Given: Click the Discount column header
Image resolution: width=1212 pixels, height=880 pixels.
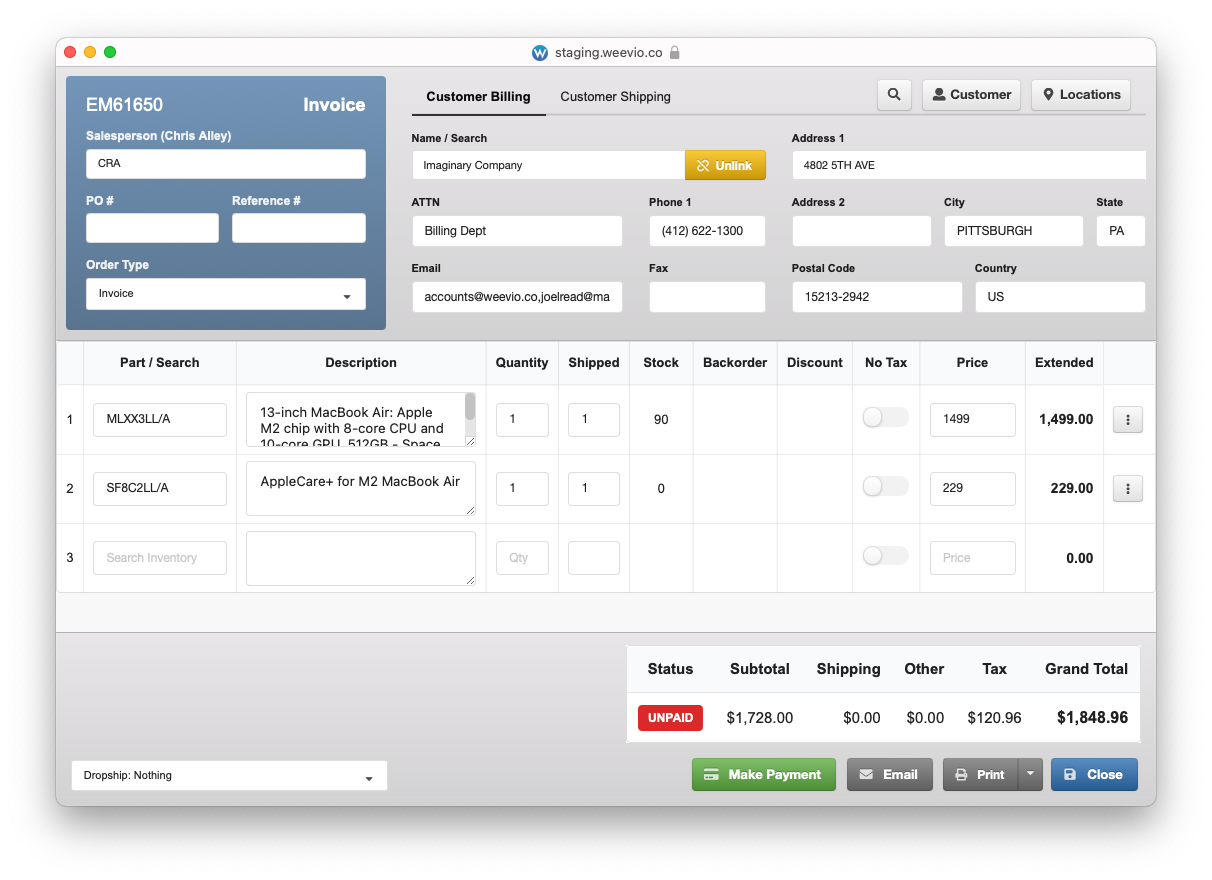Looking at the screenshot, I should pyautogui.click(x=815, y=363).
